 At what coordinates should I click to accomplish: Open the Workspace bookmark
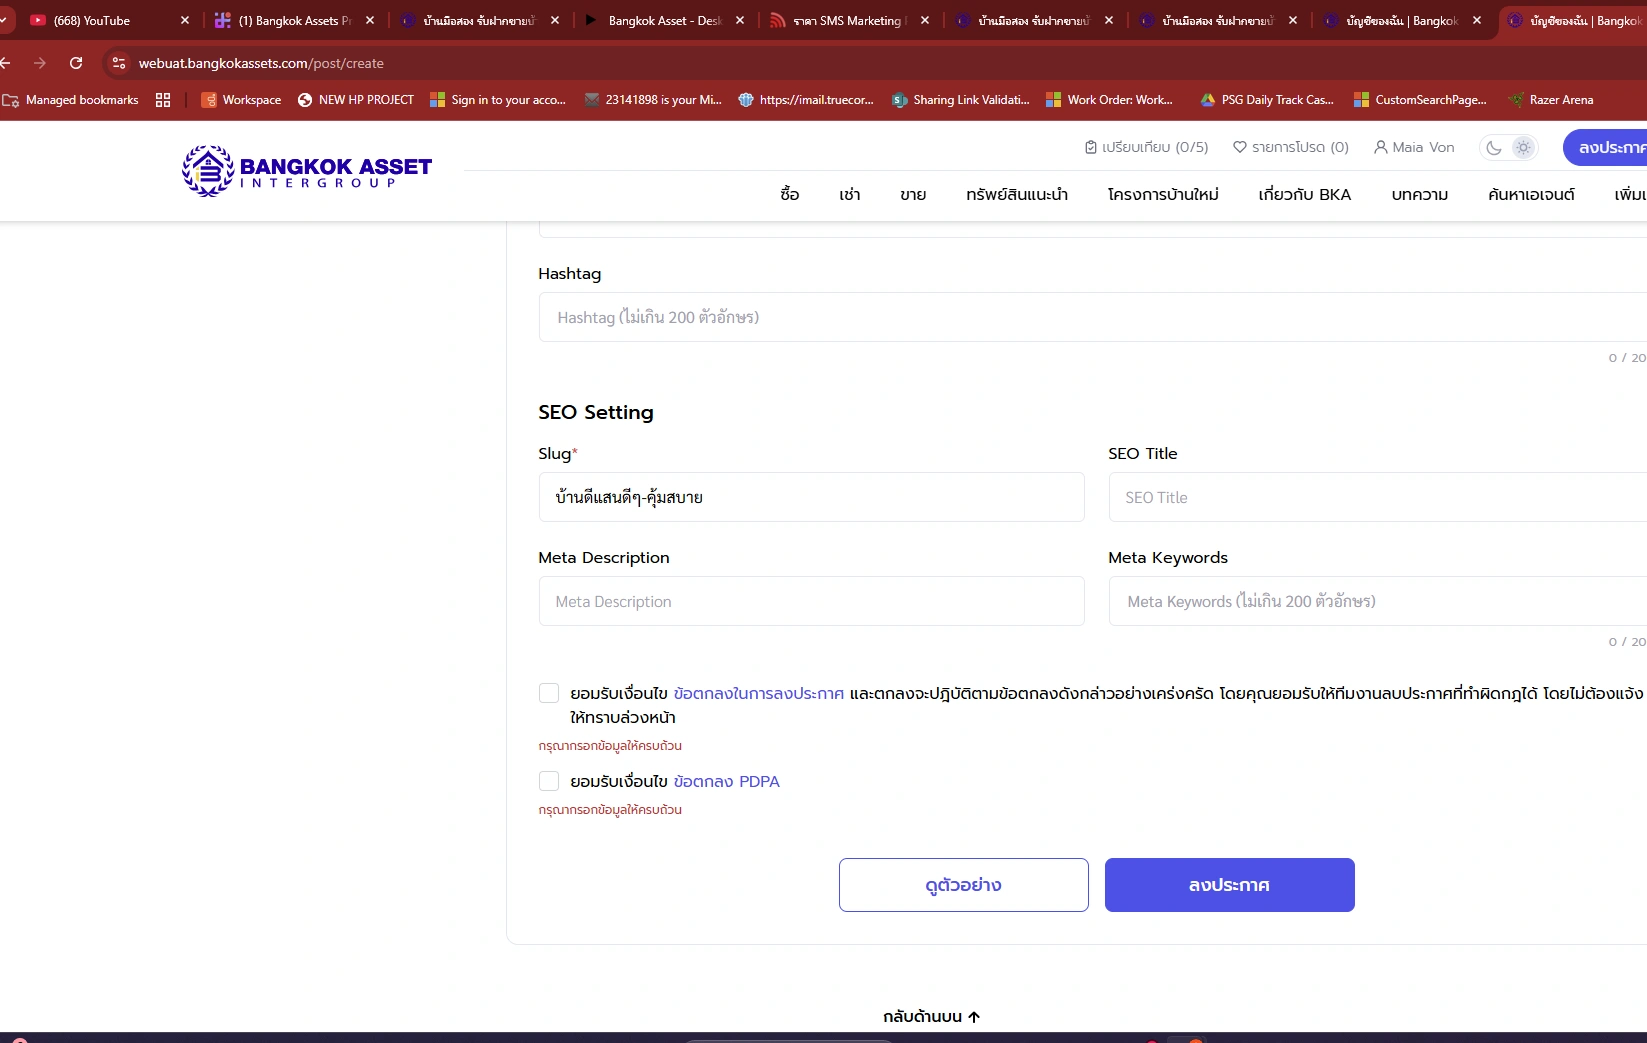click(241, 100)
